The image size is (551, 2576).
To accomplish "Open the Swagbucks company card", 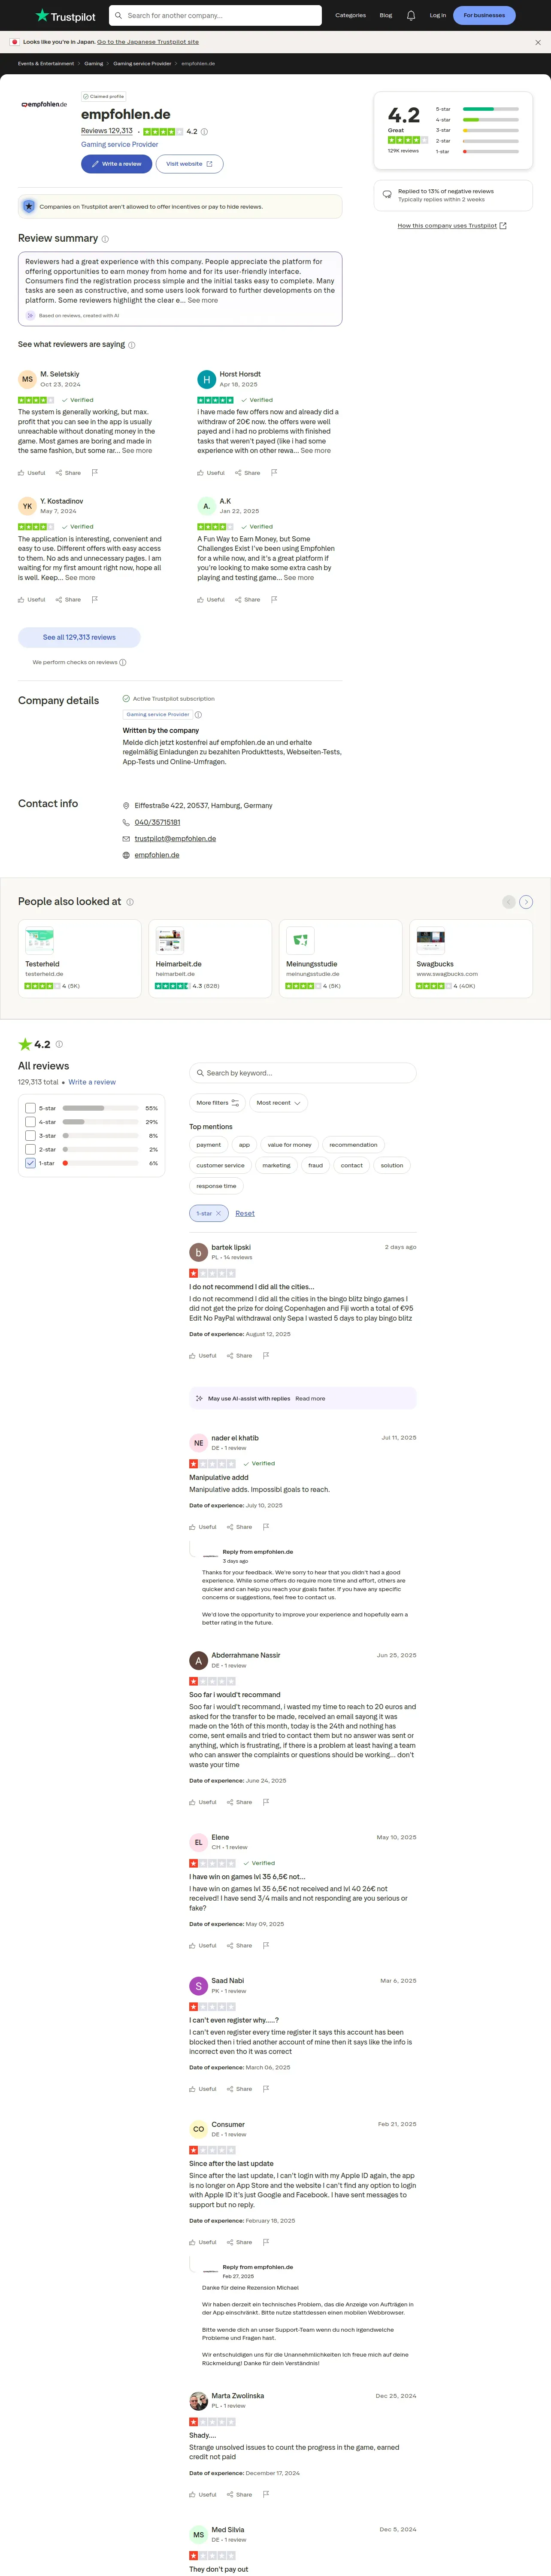I will (x=471, y=959).
